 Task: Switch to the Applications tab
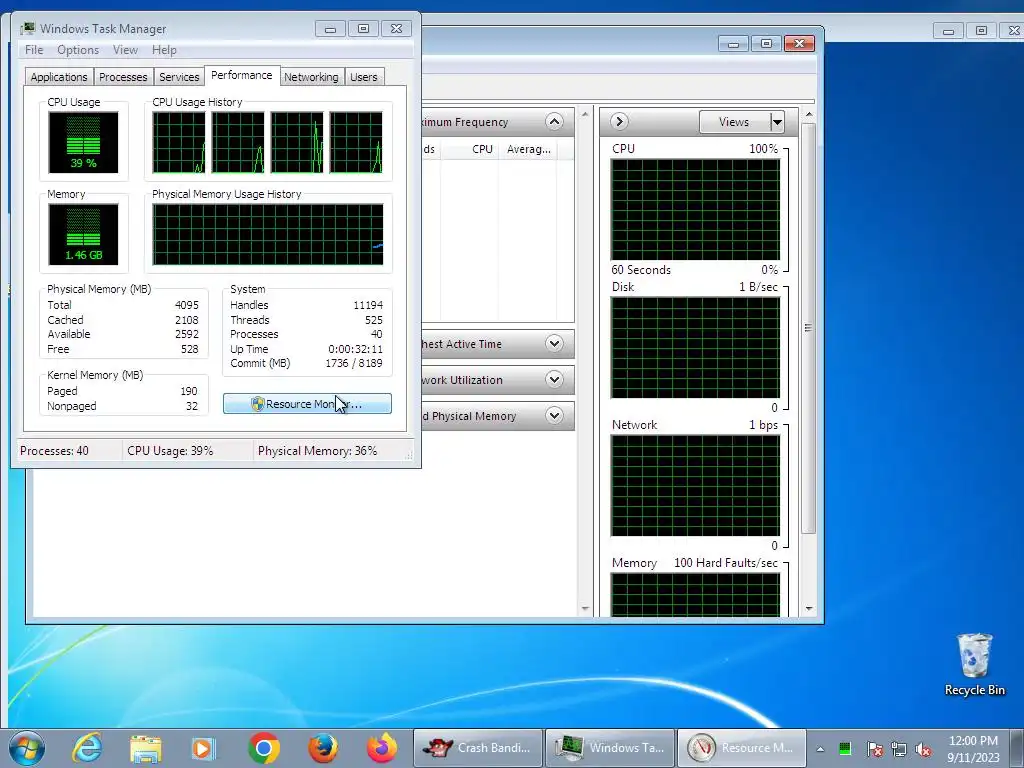coord(59,77)
